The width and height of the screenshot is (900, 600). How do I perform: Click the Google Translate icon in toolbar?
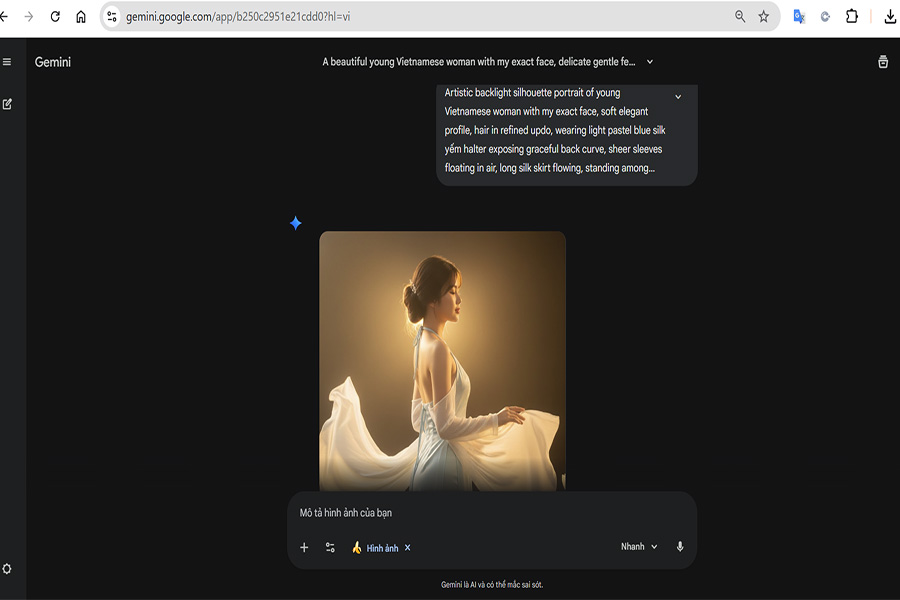point(799,17)
